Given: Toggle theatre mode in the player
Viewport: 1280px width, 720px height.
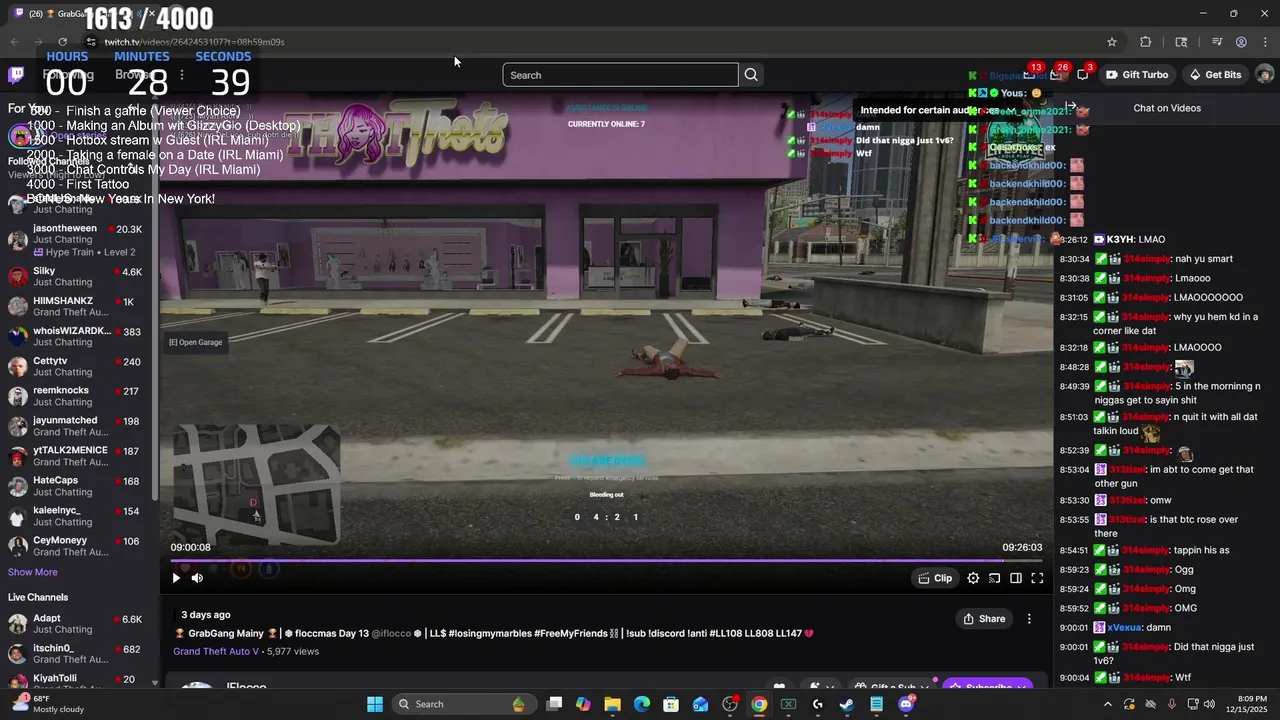Looking at the screenshot, I should [x=1016, y=578].
